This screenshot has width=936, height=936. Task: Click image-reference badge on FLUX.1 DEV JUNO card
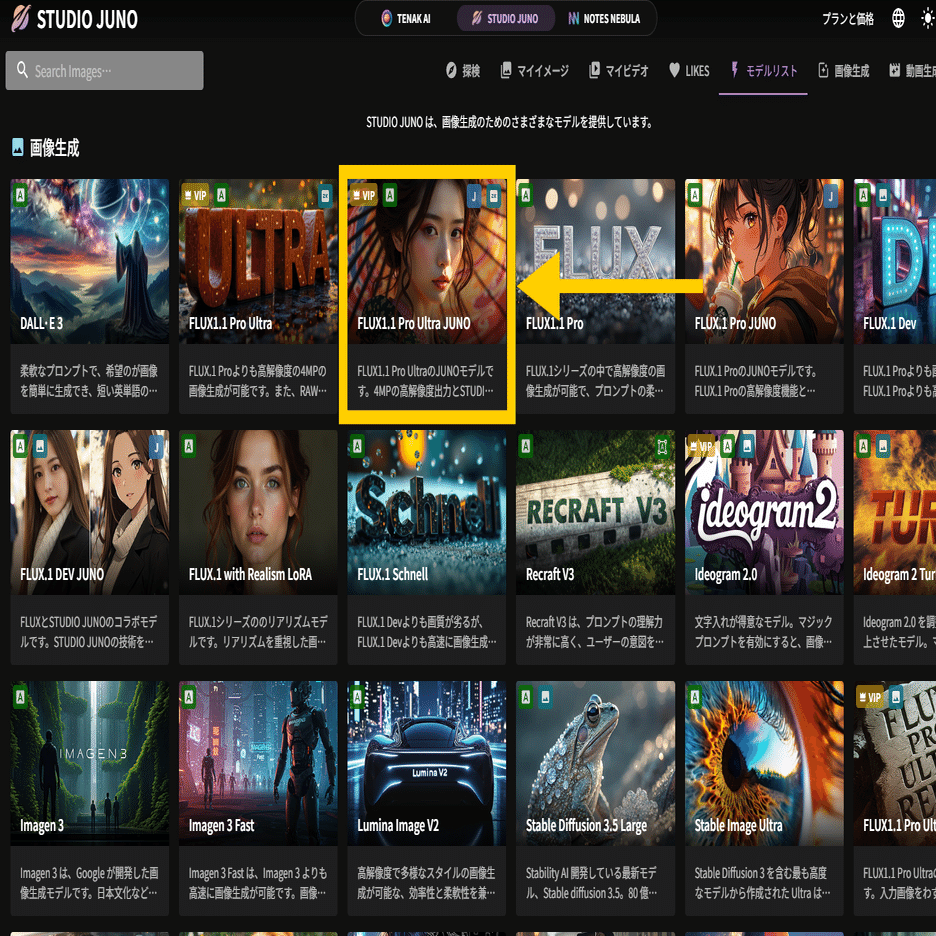click(40, 446)
